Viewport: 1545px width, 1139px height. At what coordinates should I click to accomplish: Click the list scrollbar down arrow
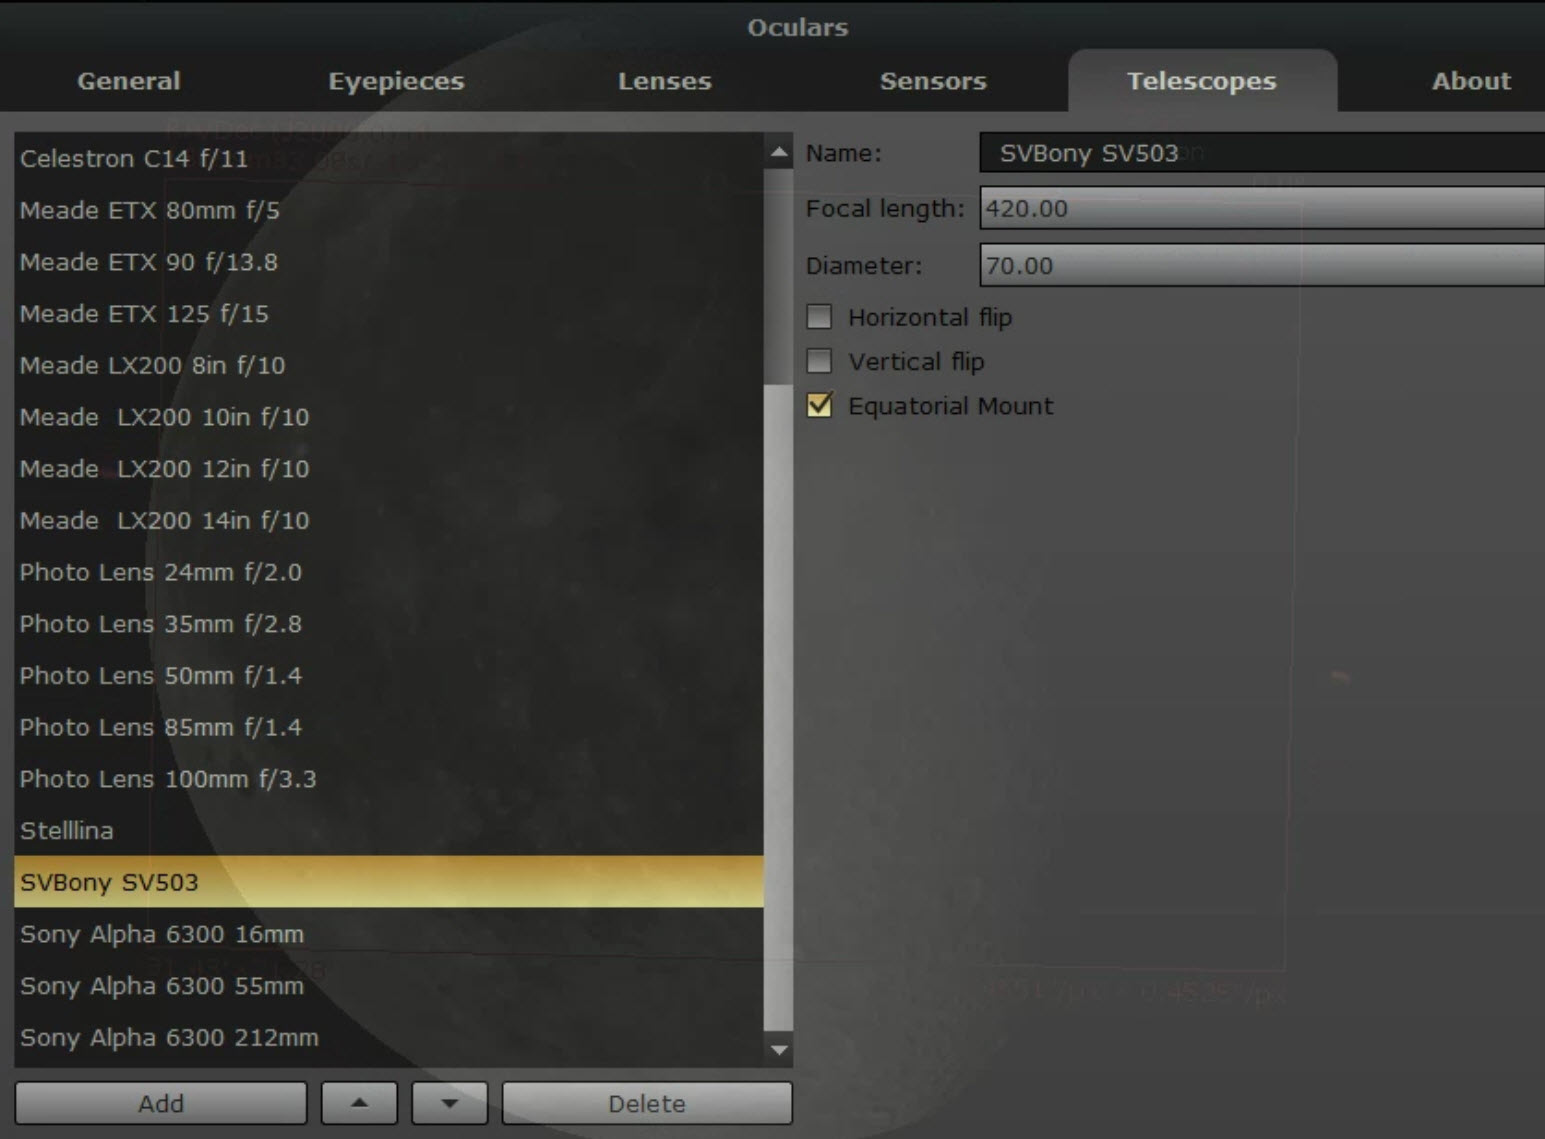point(778,1050)
